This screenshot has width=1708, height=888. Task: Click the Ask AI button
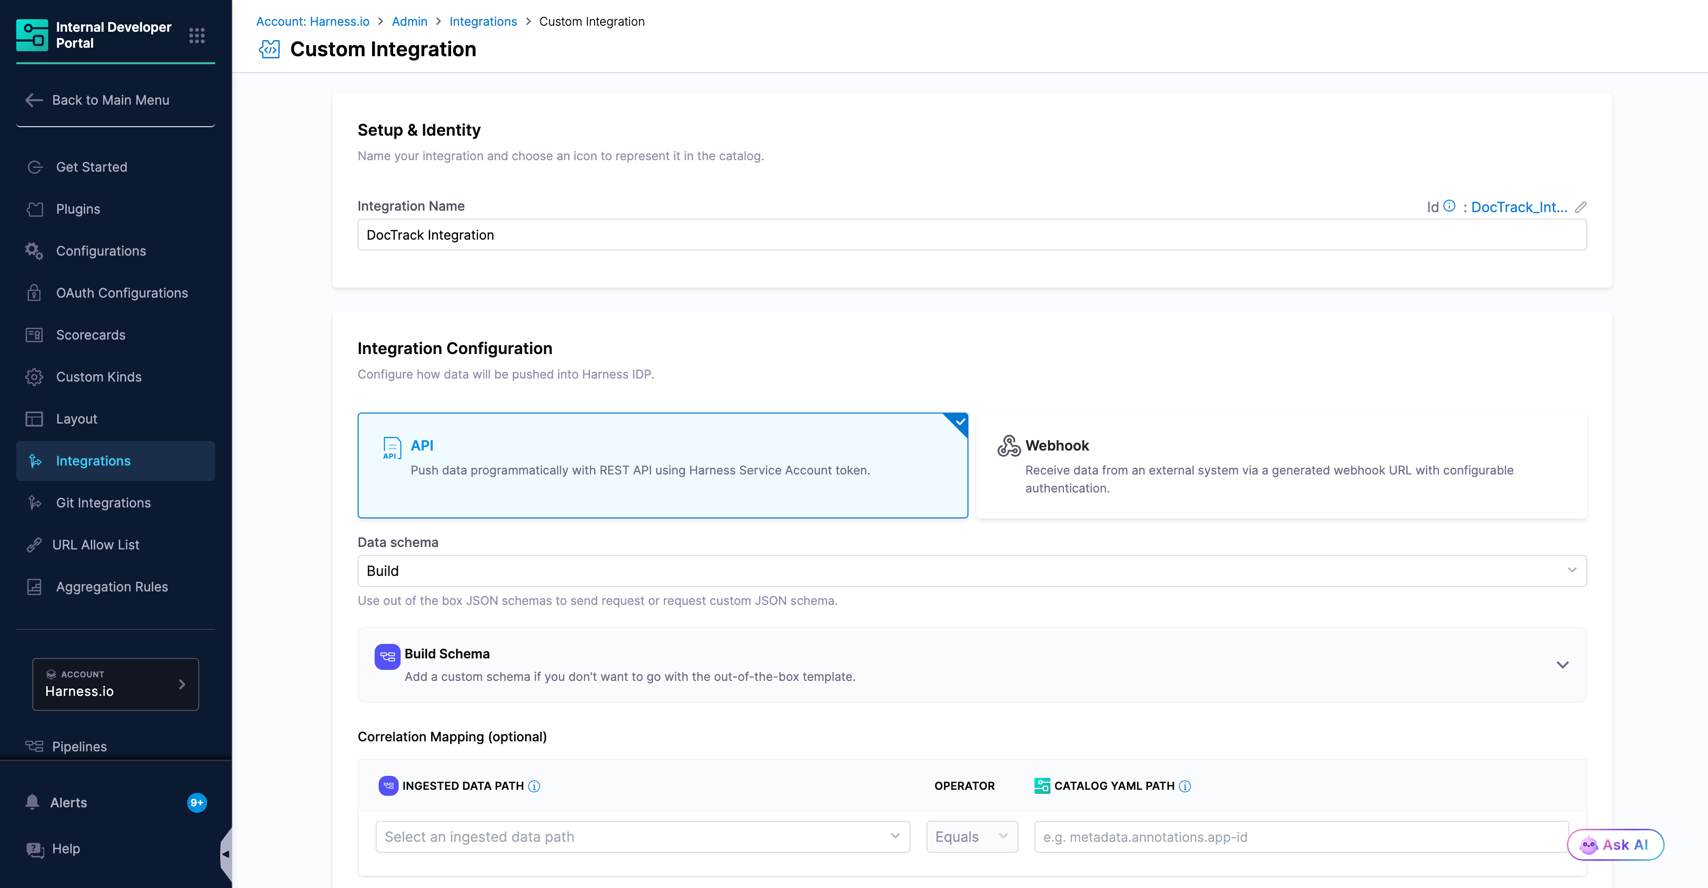(1615, 845)
